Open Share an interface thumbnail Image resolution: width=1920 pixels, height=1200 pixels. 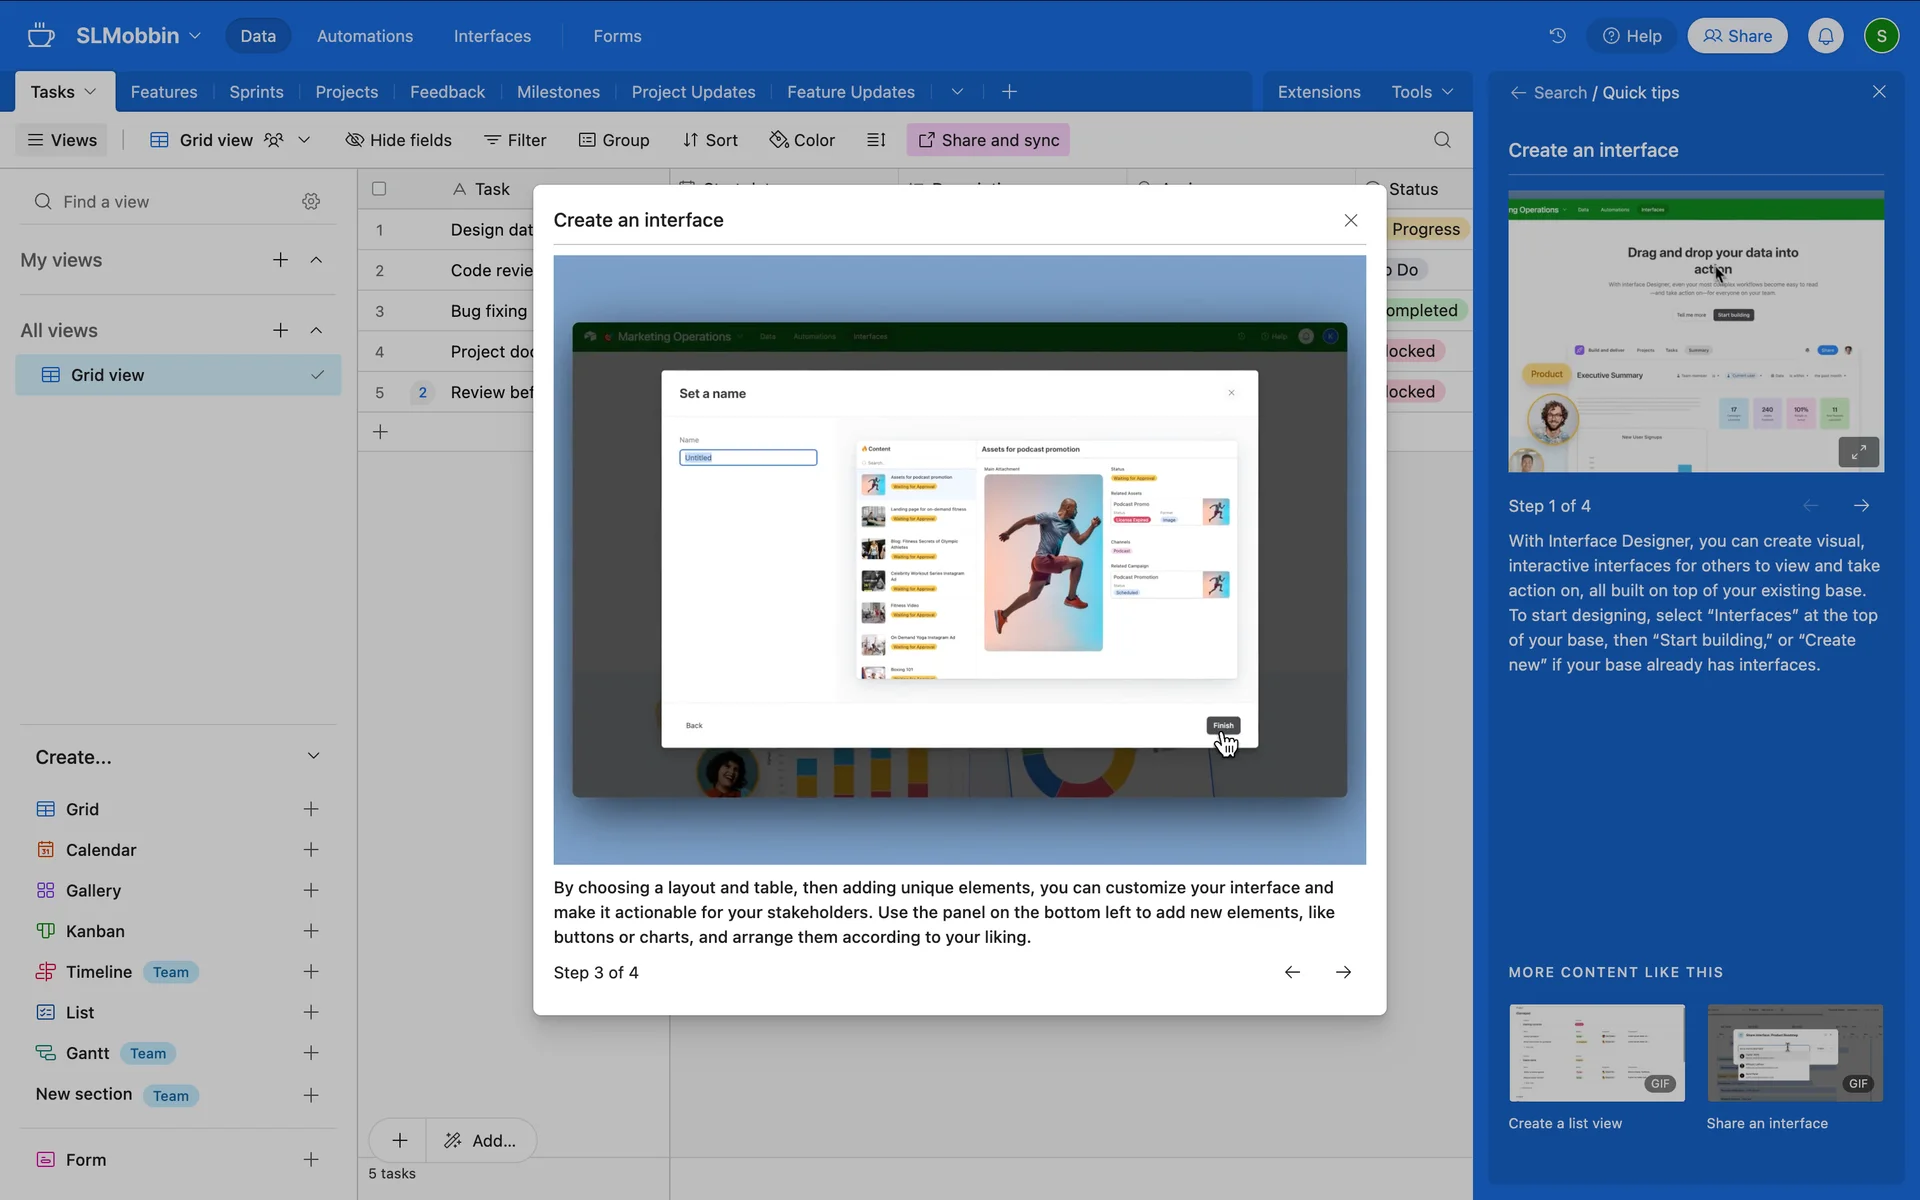pyautogui.click(x=1795, y=1053)
